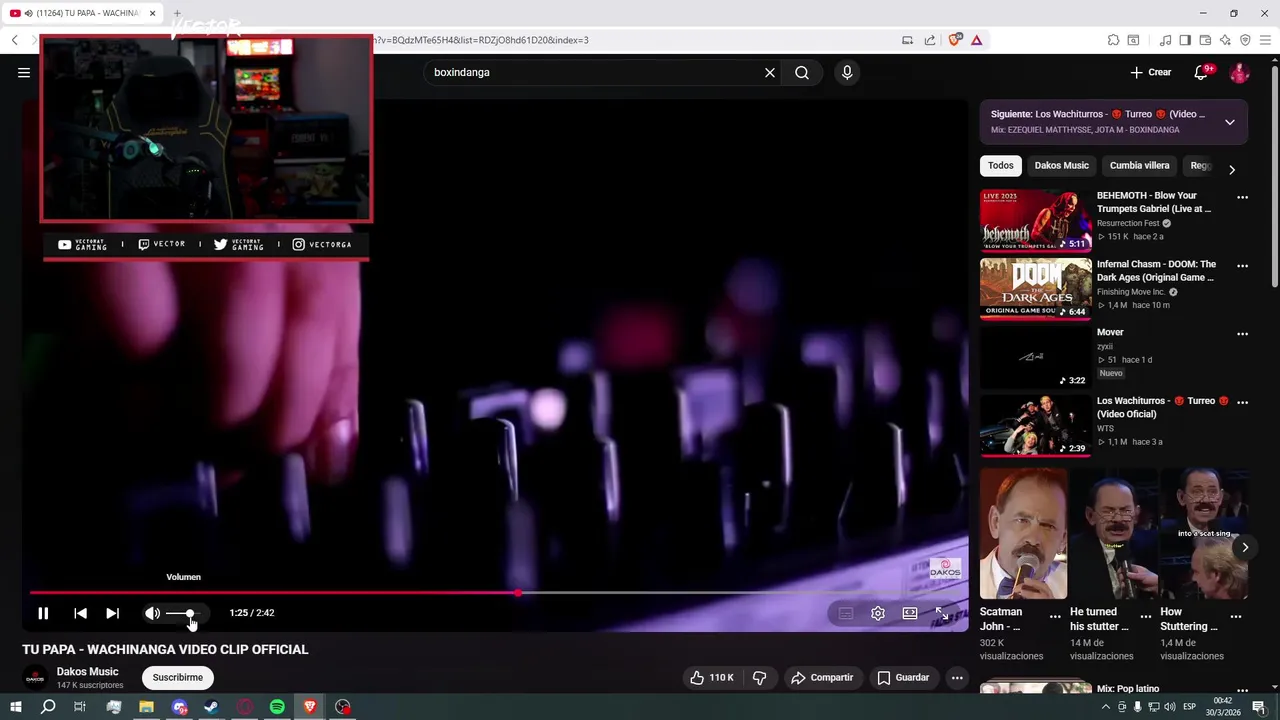Open the Dakos Music channel avatar

click(x=35, y=678)
